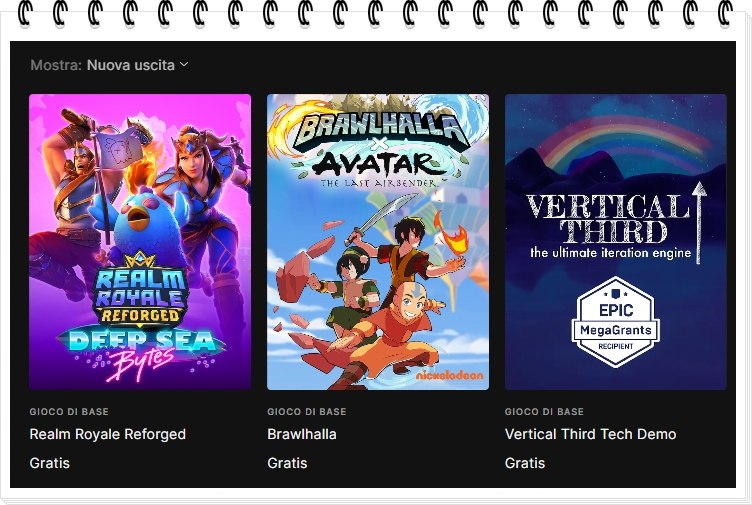Image resolution: width=752 pixels, height=505 pixels.
Task: Open the Nuova uscita sort dropdown
Action: click(138, 65)
